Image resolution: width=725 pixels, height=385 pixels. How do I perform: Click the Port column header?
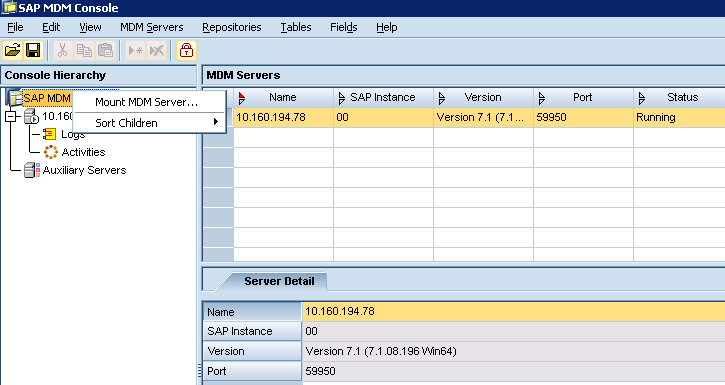pos(583,98)
